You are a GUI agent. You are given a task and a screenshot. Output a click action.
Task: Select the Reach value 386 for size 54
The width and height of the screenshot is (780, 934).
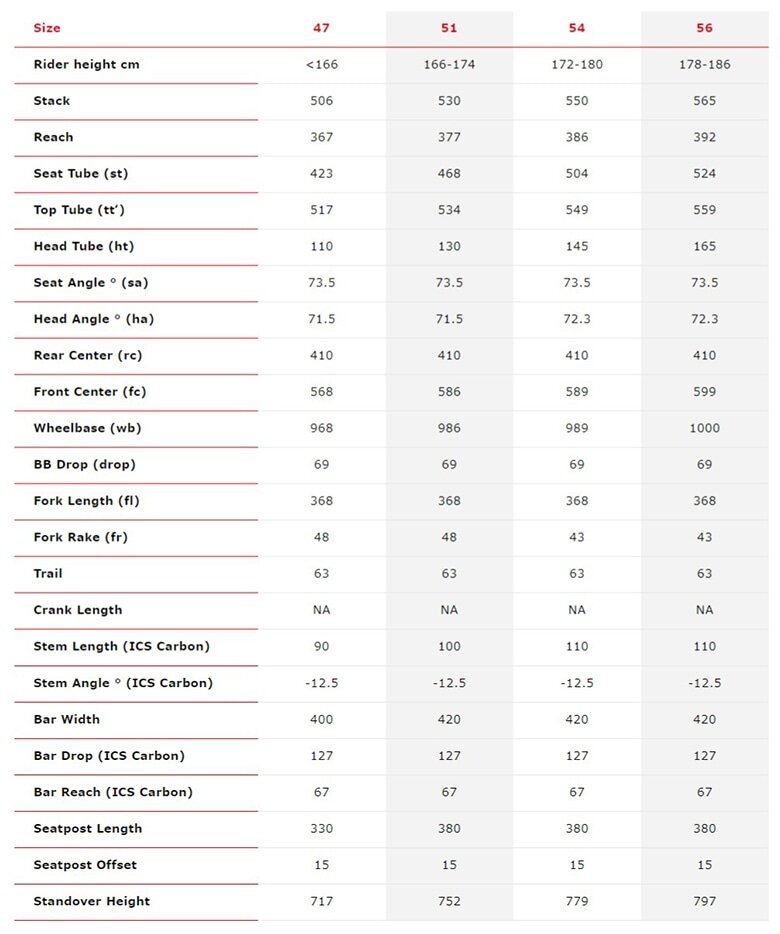coord(577,137)
